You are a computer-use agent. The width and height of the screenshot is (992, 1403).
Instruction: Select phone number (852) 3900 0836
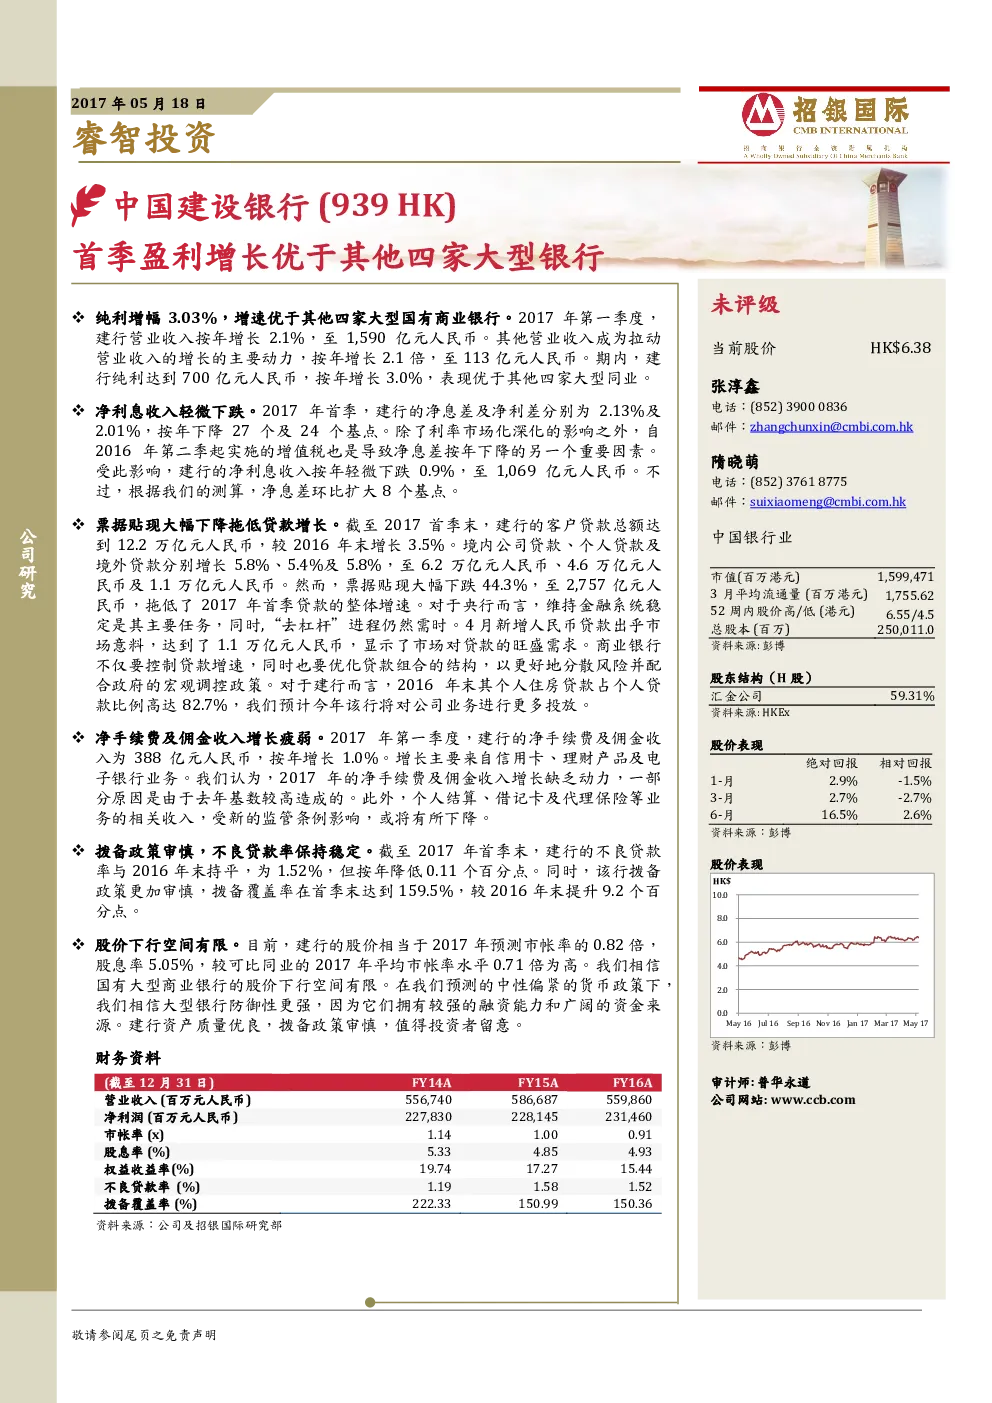coord(798,407)
